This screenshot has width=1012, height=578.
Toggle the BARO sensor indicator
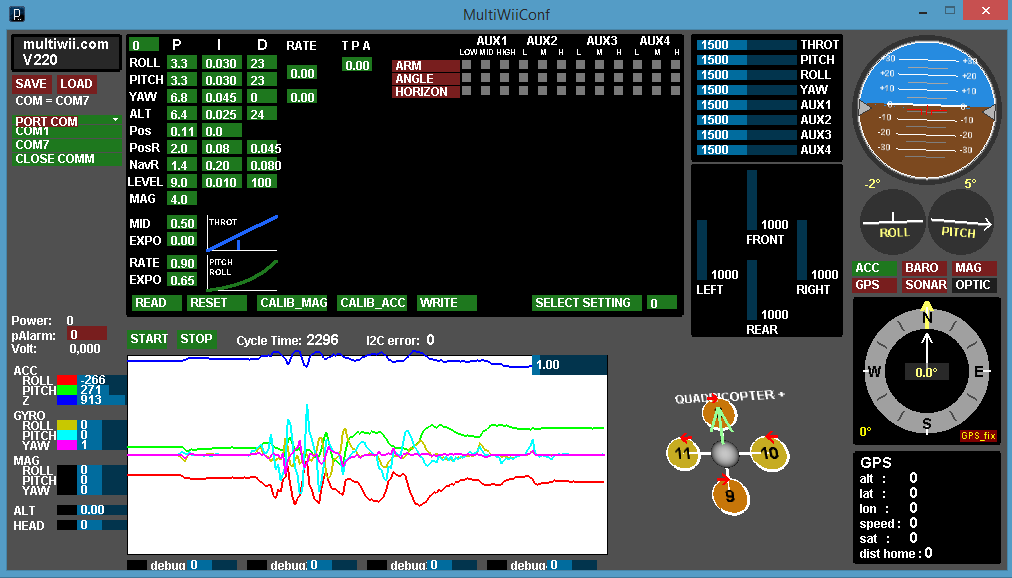924,268
